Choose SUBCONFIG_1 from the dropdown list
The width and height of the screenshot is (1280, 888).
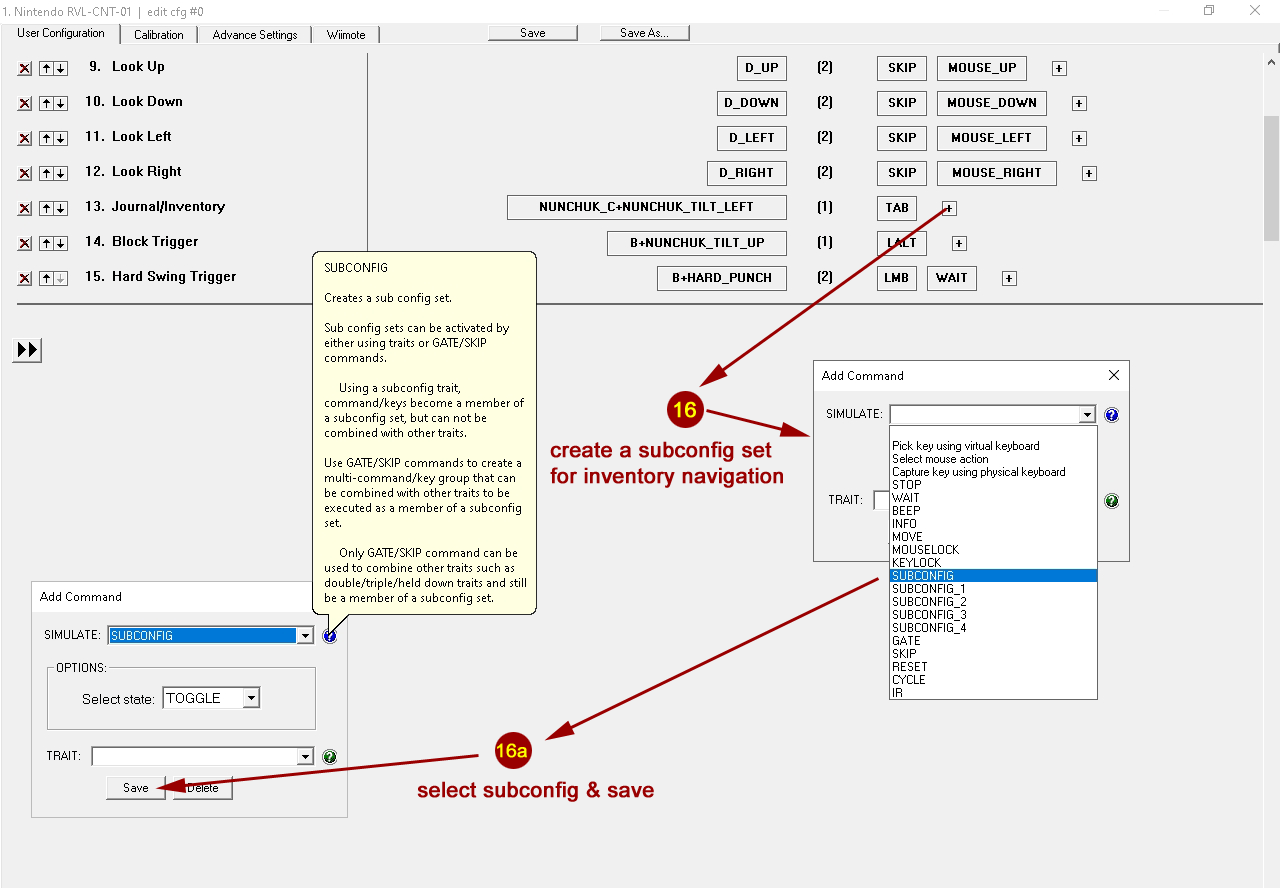tap(929, 589)
